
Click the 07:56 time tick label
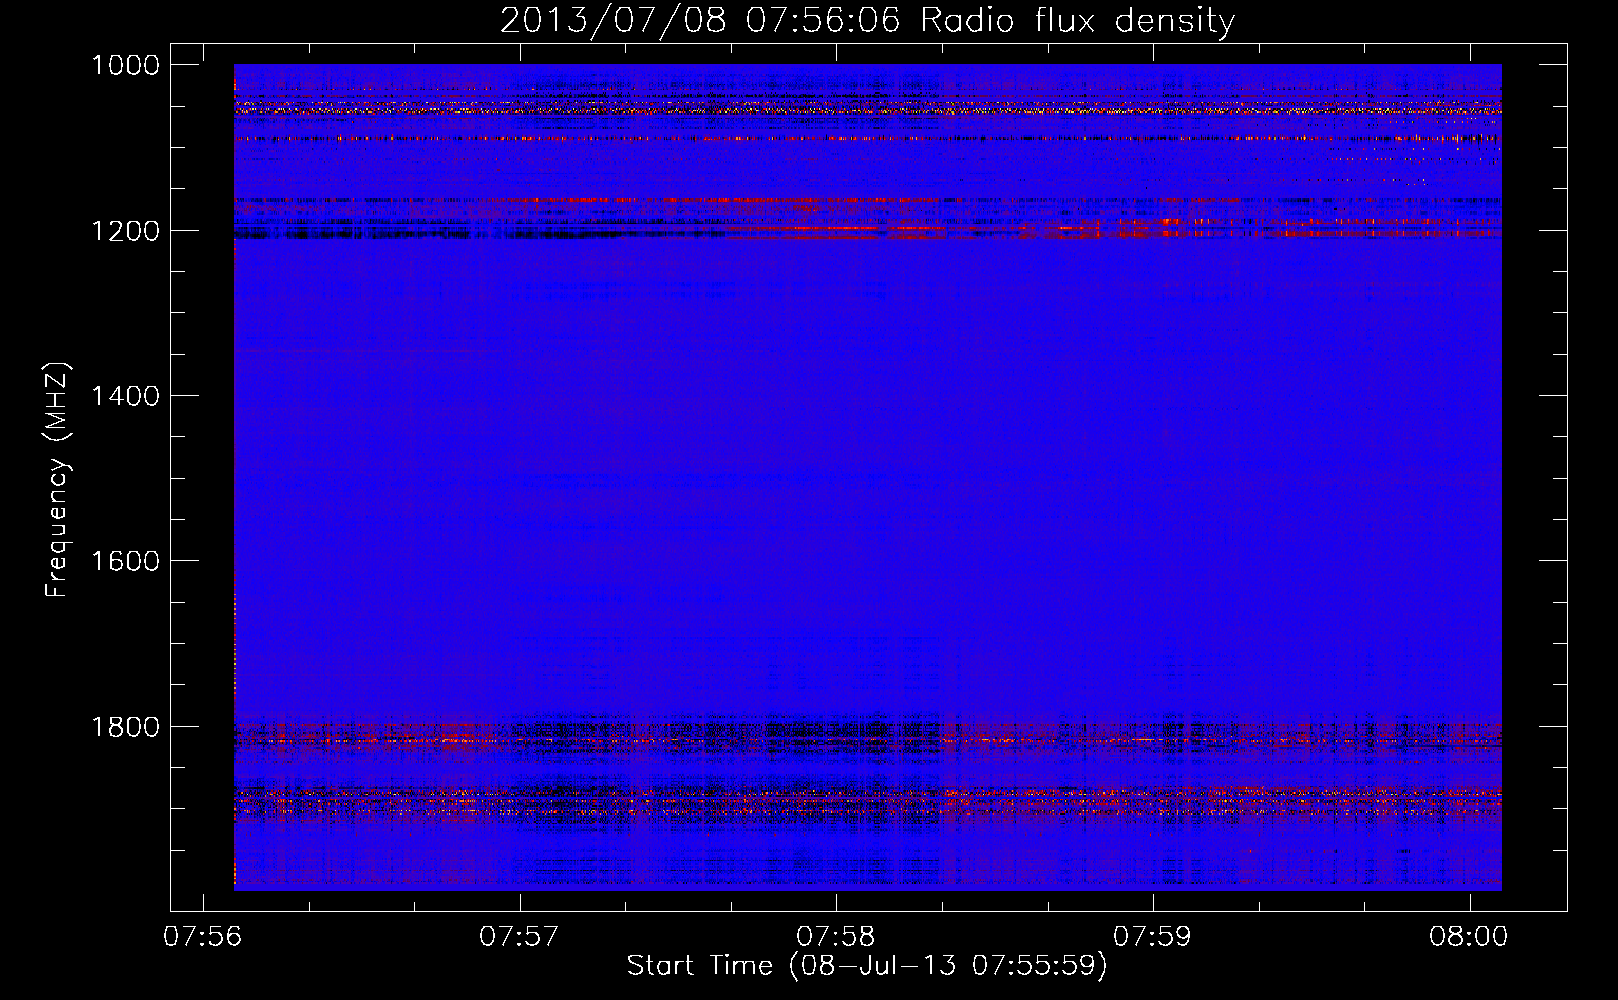(x=203, y=936)
